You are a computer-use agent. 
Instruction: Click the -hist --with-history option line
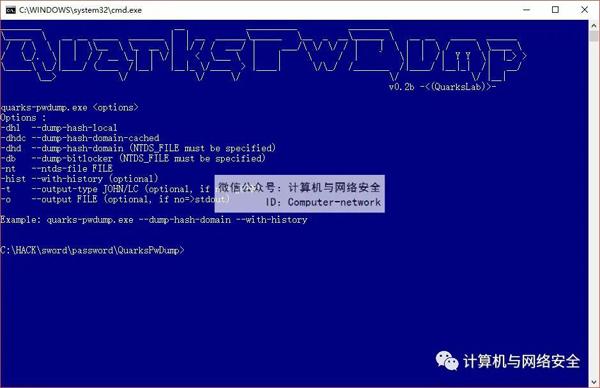[x=79, y=179]
